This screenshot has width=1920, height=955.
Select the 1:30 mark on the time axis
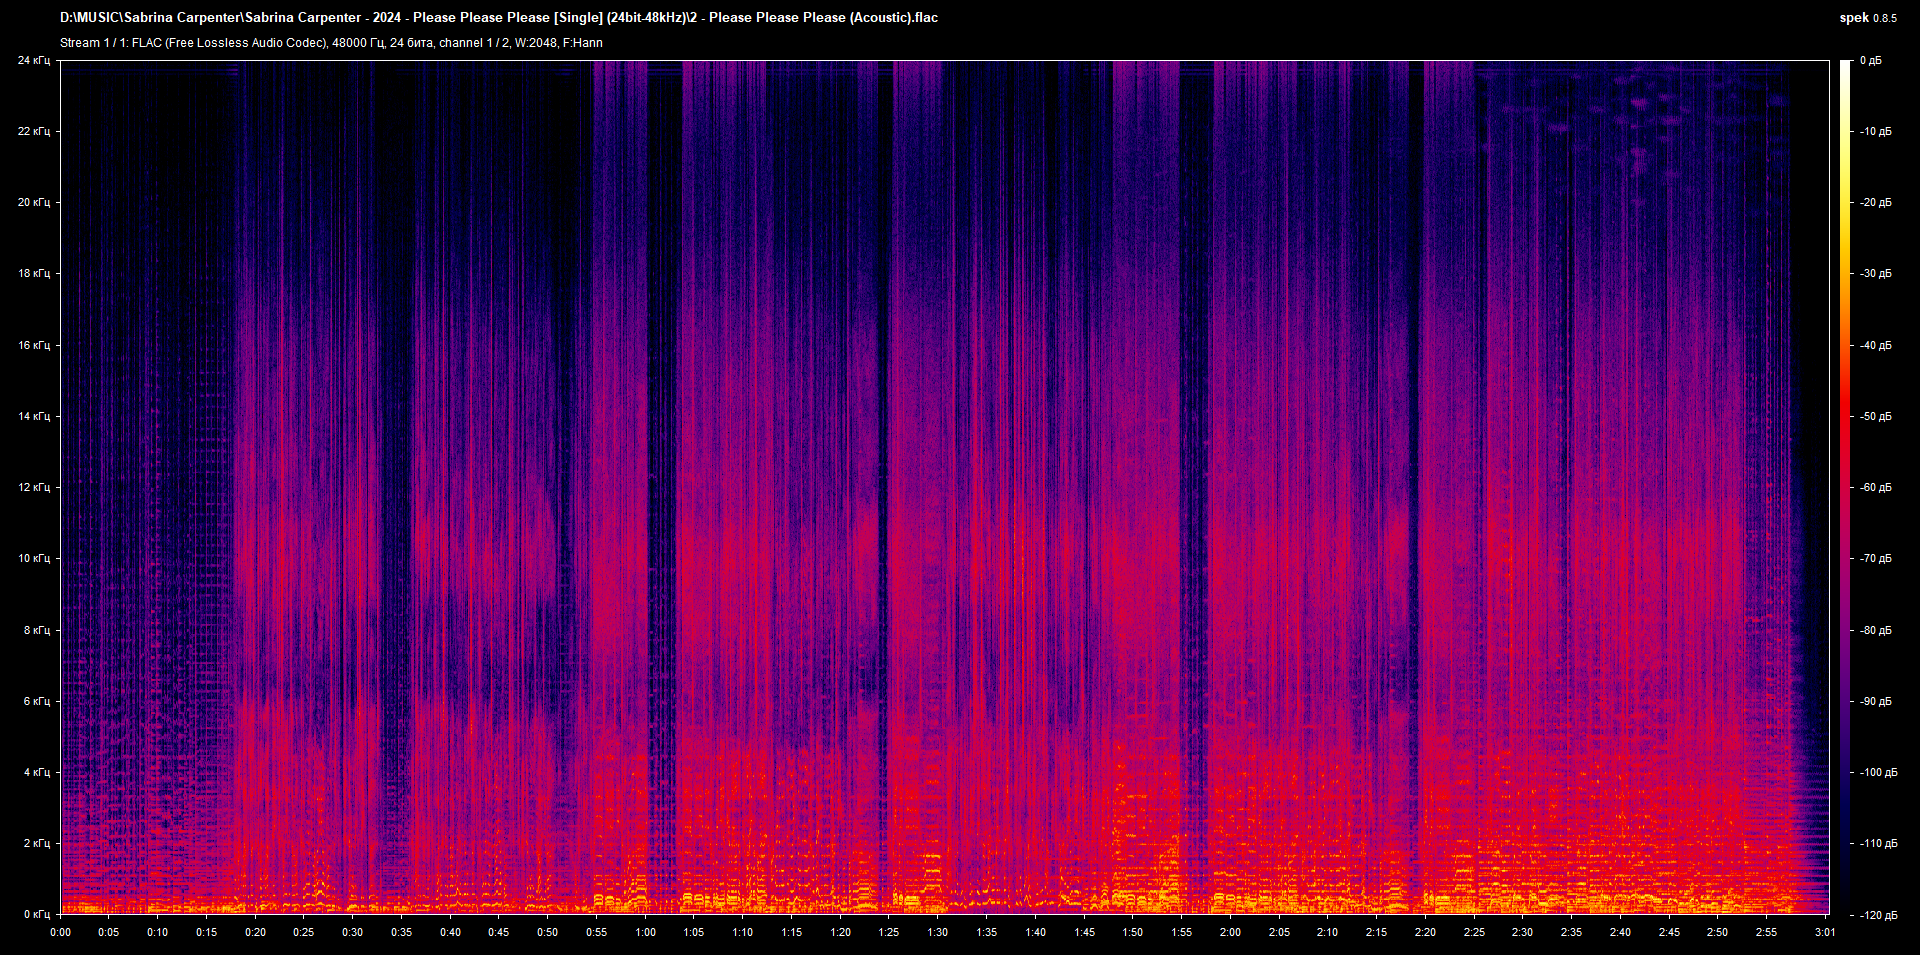click(937, 931)
